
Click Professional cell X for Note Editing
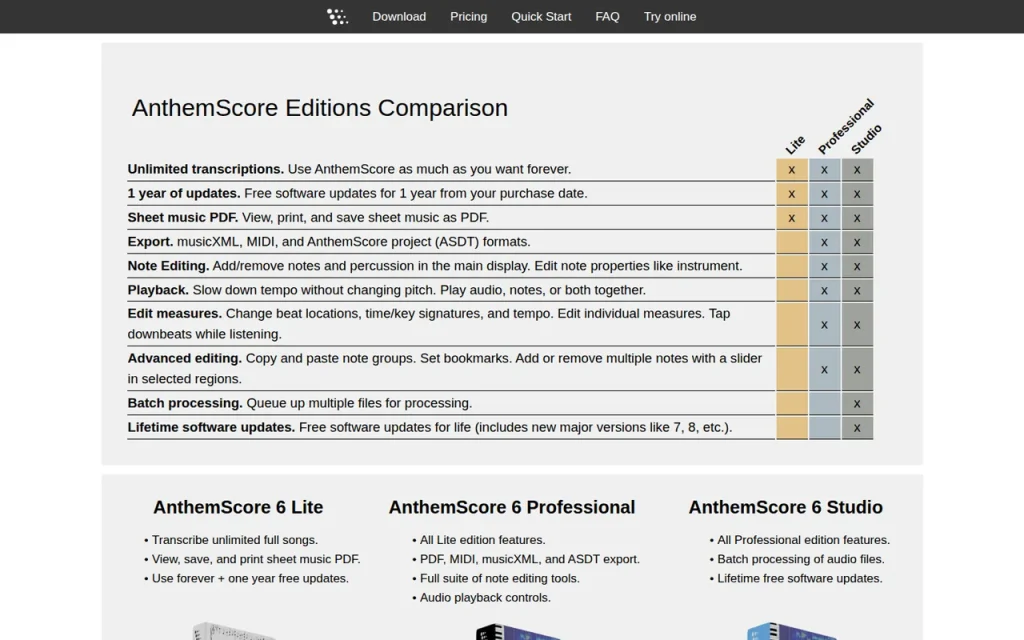pyautogui.click(x=824, y=266)
